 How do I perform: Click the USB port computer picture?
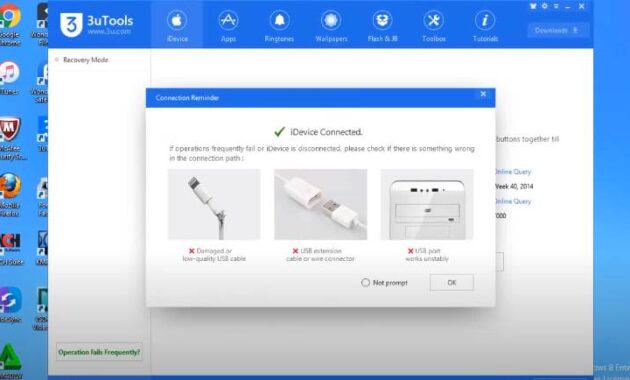[427, 204]
